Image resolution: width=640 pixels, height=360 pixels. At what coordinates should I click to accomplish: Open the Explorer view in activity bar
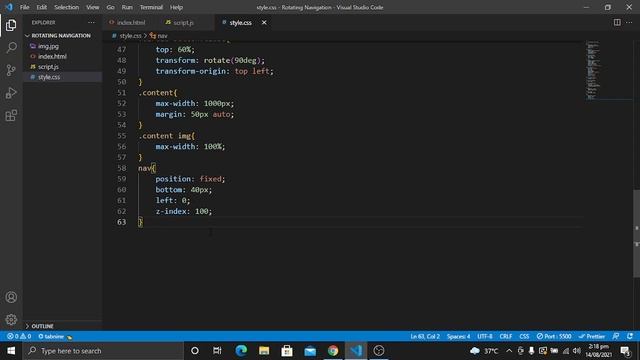click(11, 25)
